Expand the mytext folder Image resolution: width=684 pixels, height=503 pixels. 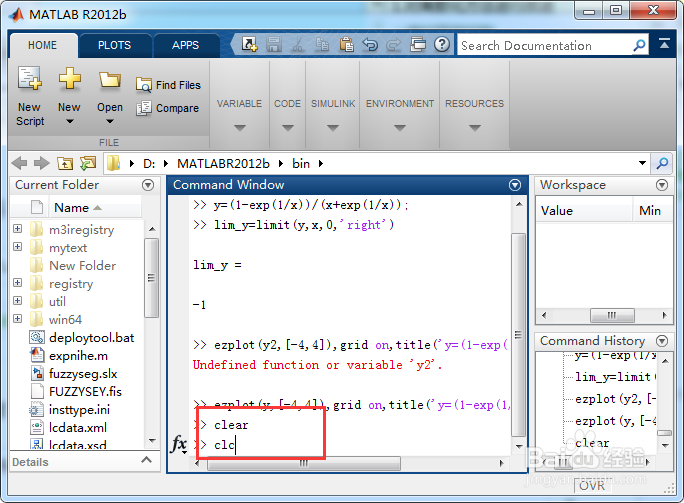click(x=17, y=246)
